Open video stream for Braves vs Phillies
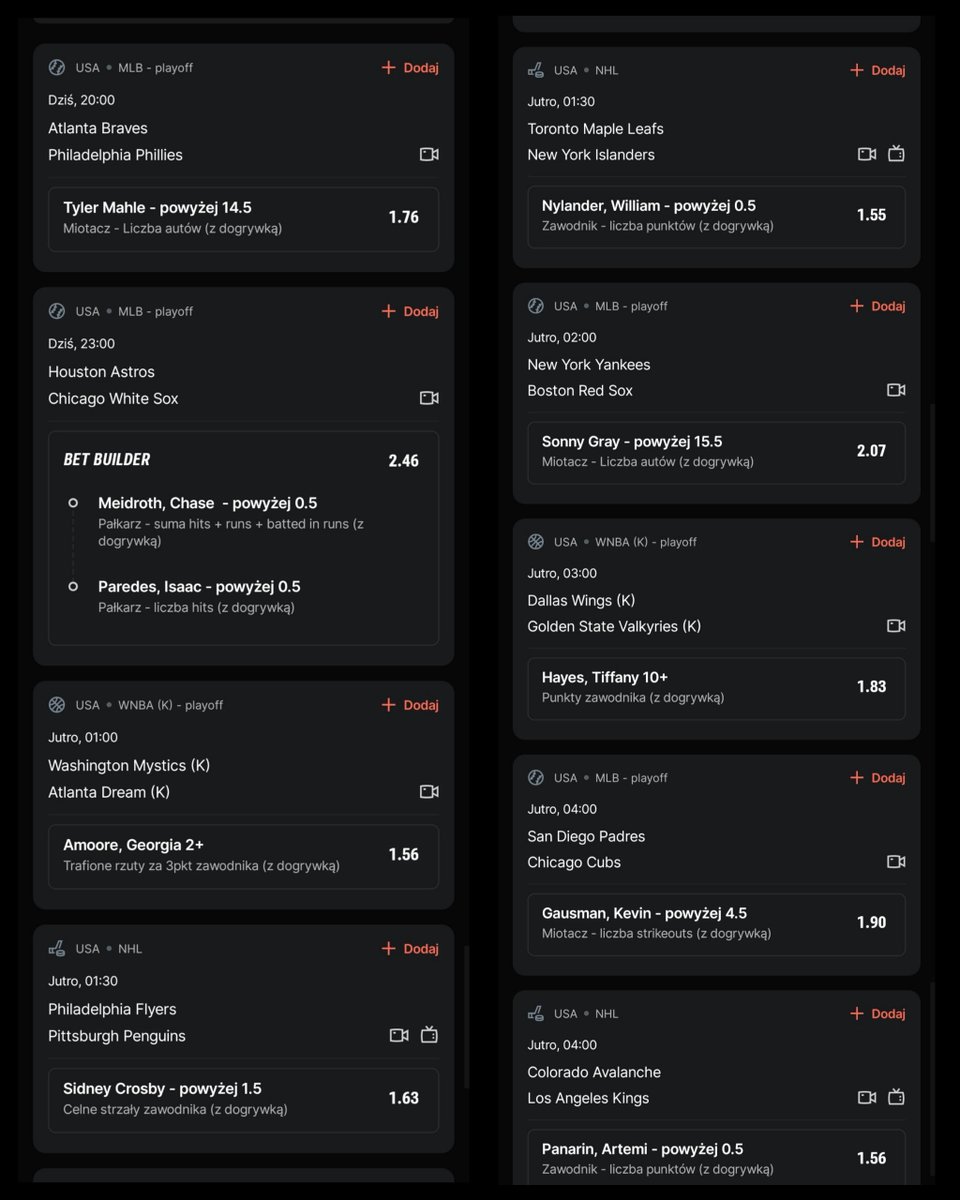 429,154
